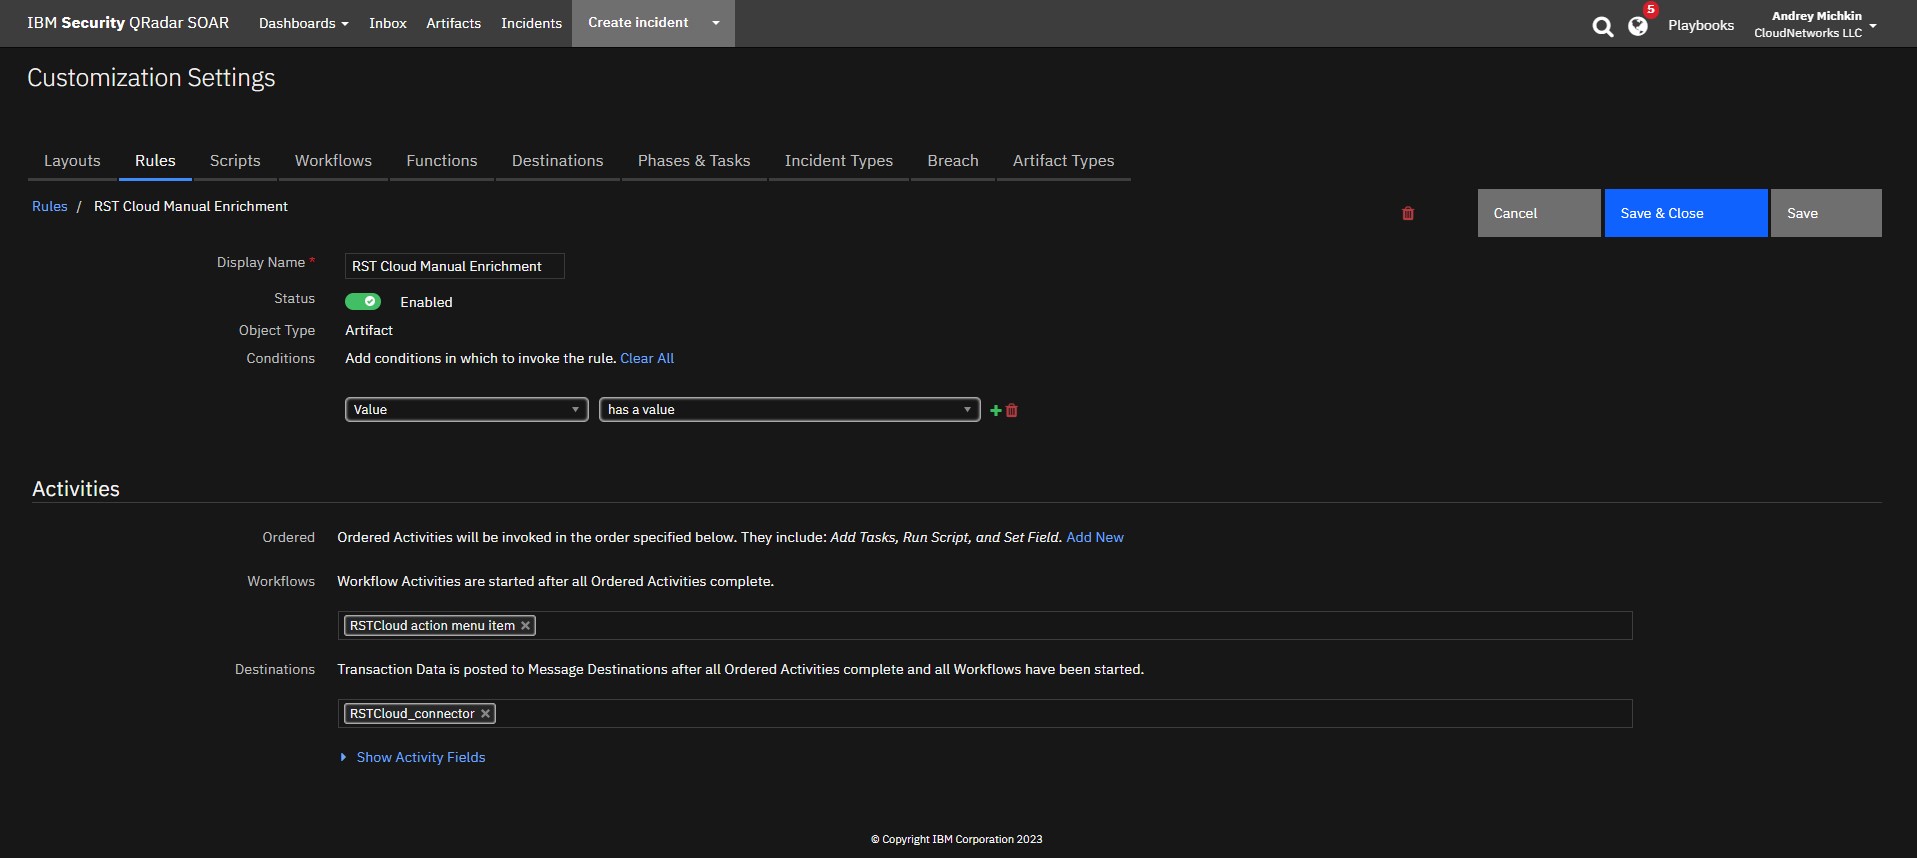Edit the Display Name input field
1917x858 pixels.
tap(455, 266)
